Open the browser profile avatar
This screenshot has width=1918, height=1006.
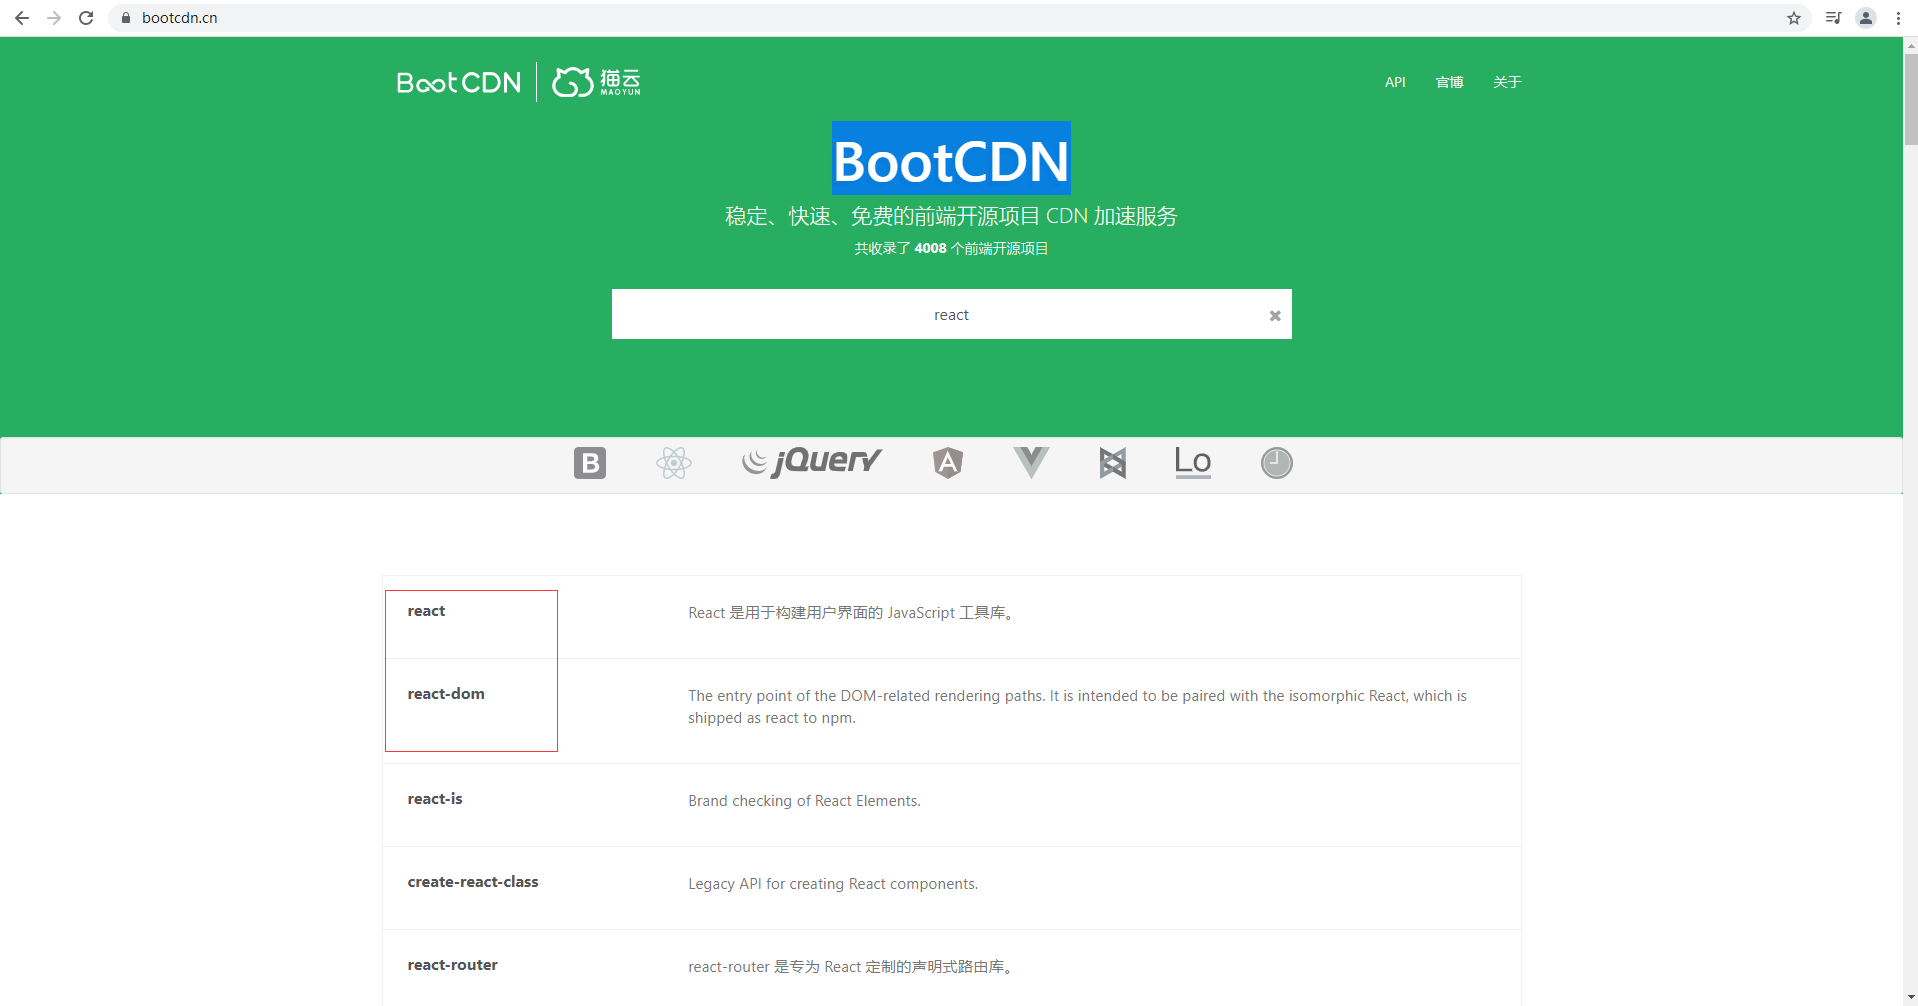tap(1866, 18)
